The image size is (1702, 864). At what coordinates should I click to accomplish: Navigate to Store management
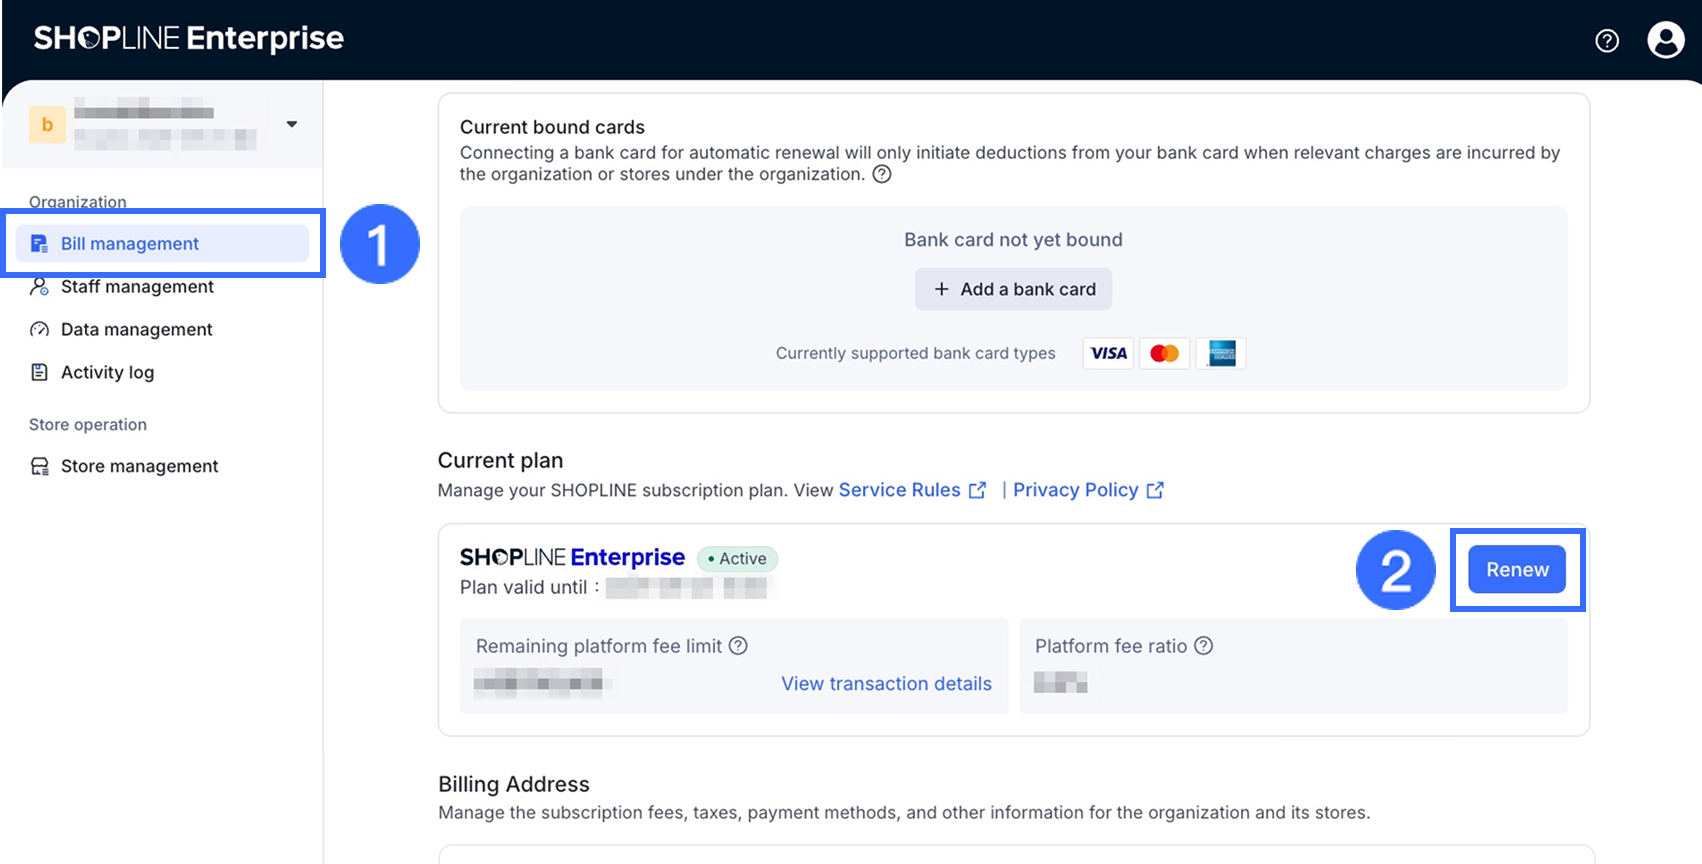[139, 466]
